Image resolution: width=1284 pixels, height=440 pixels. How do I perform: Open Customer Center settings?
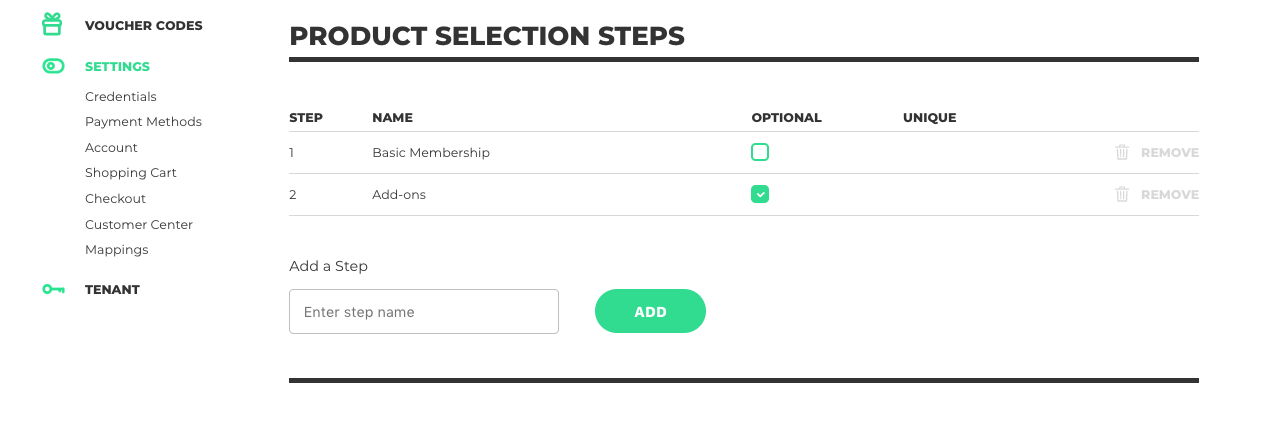pos(139,225)
